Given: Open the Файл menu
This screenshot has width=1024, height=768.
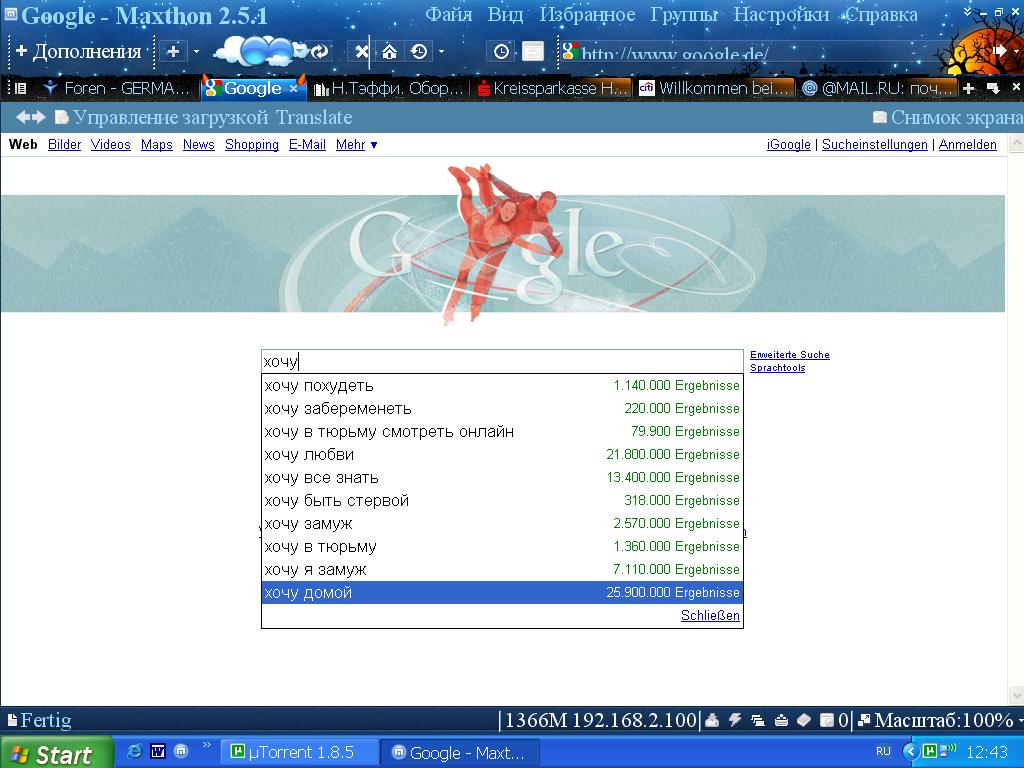Looking at the screenshot, I should point(449,14).
